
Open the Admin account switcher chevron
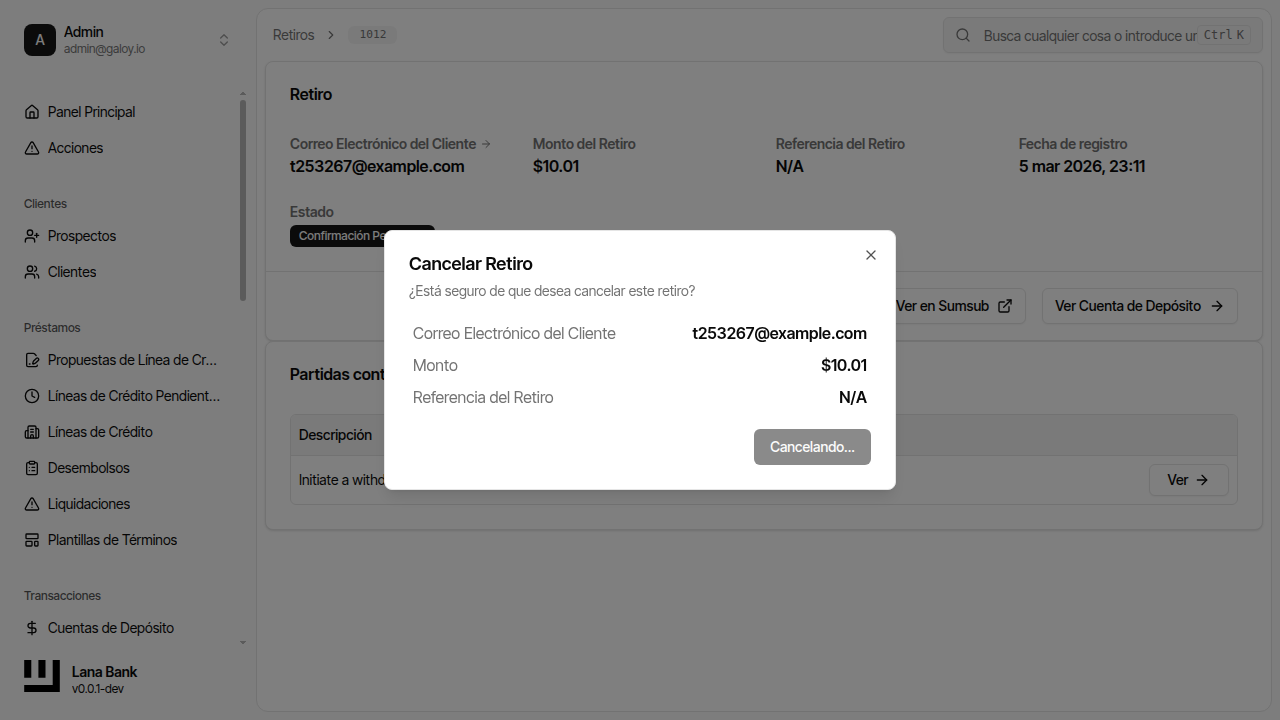tap(224, 39)
